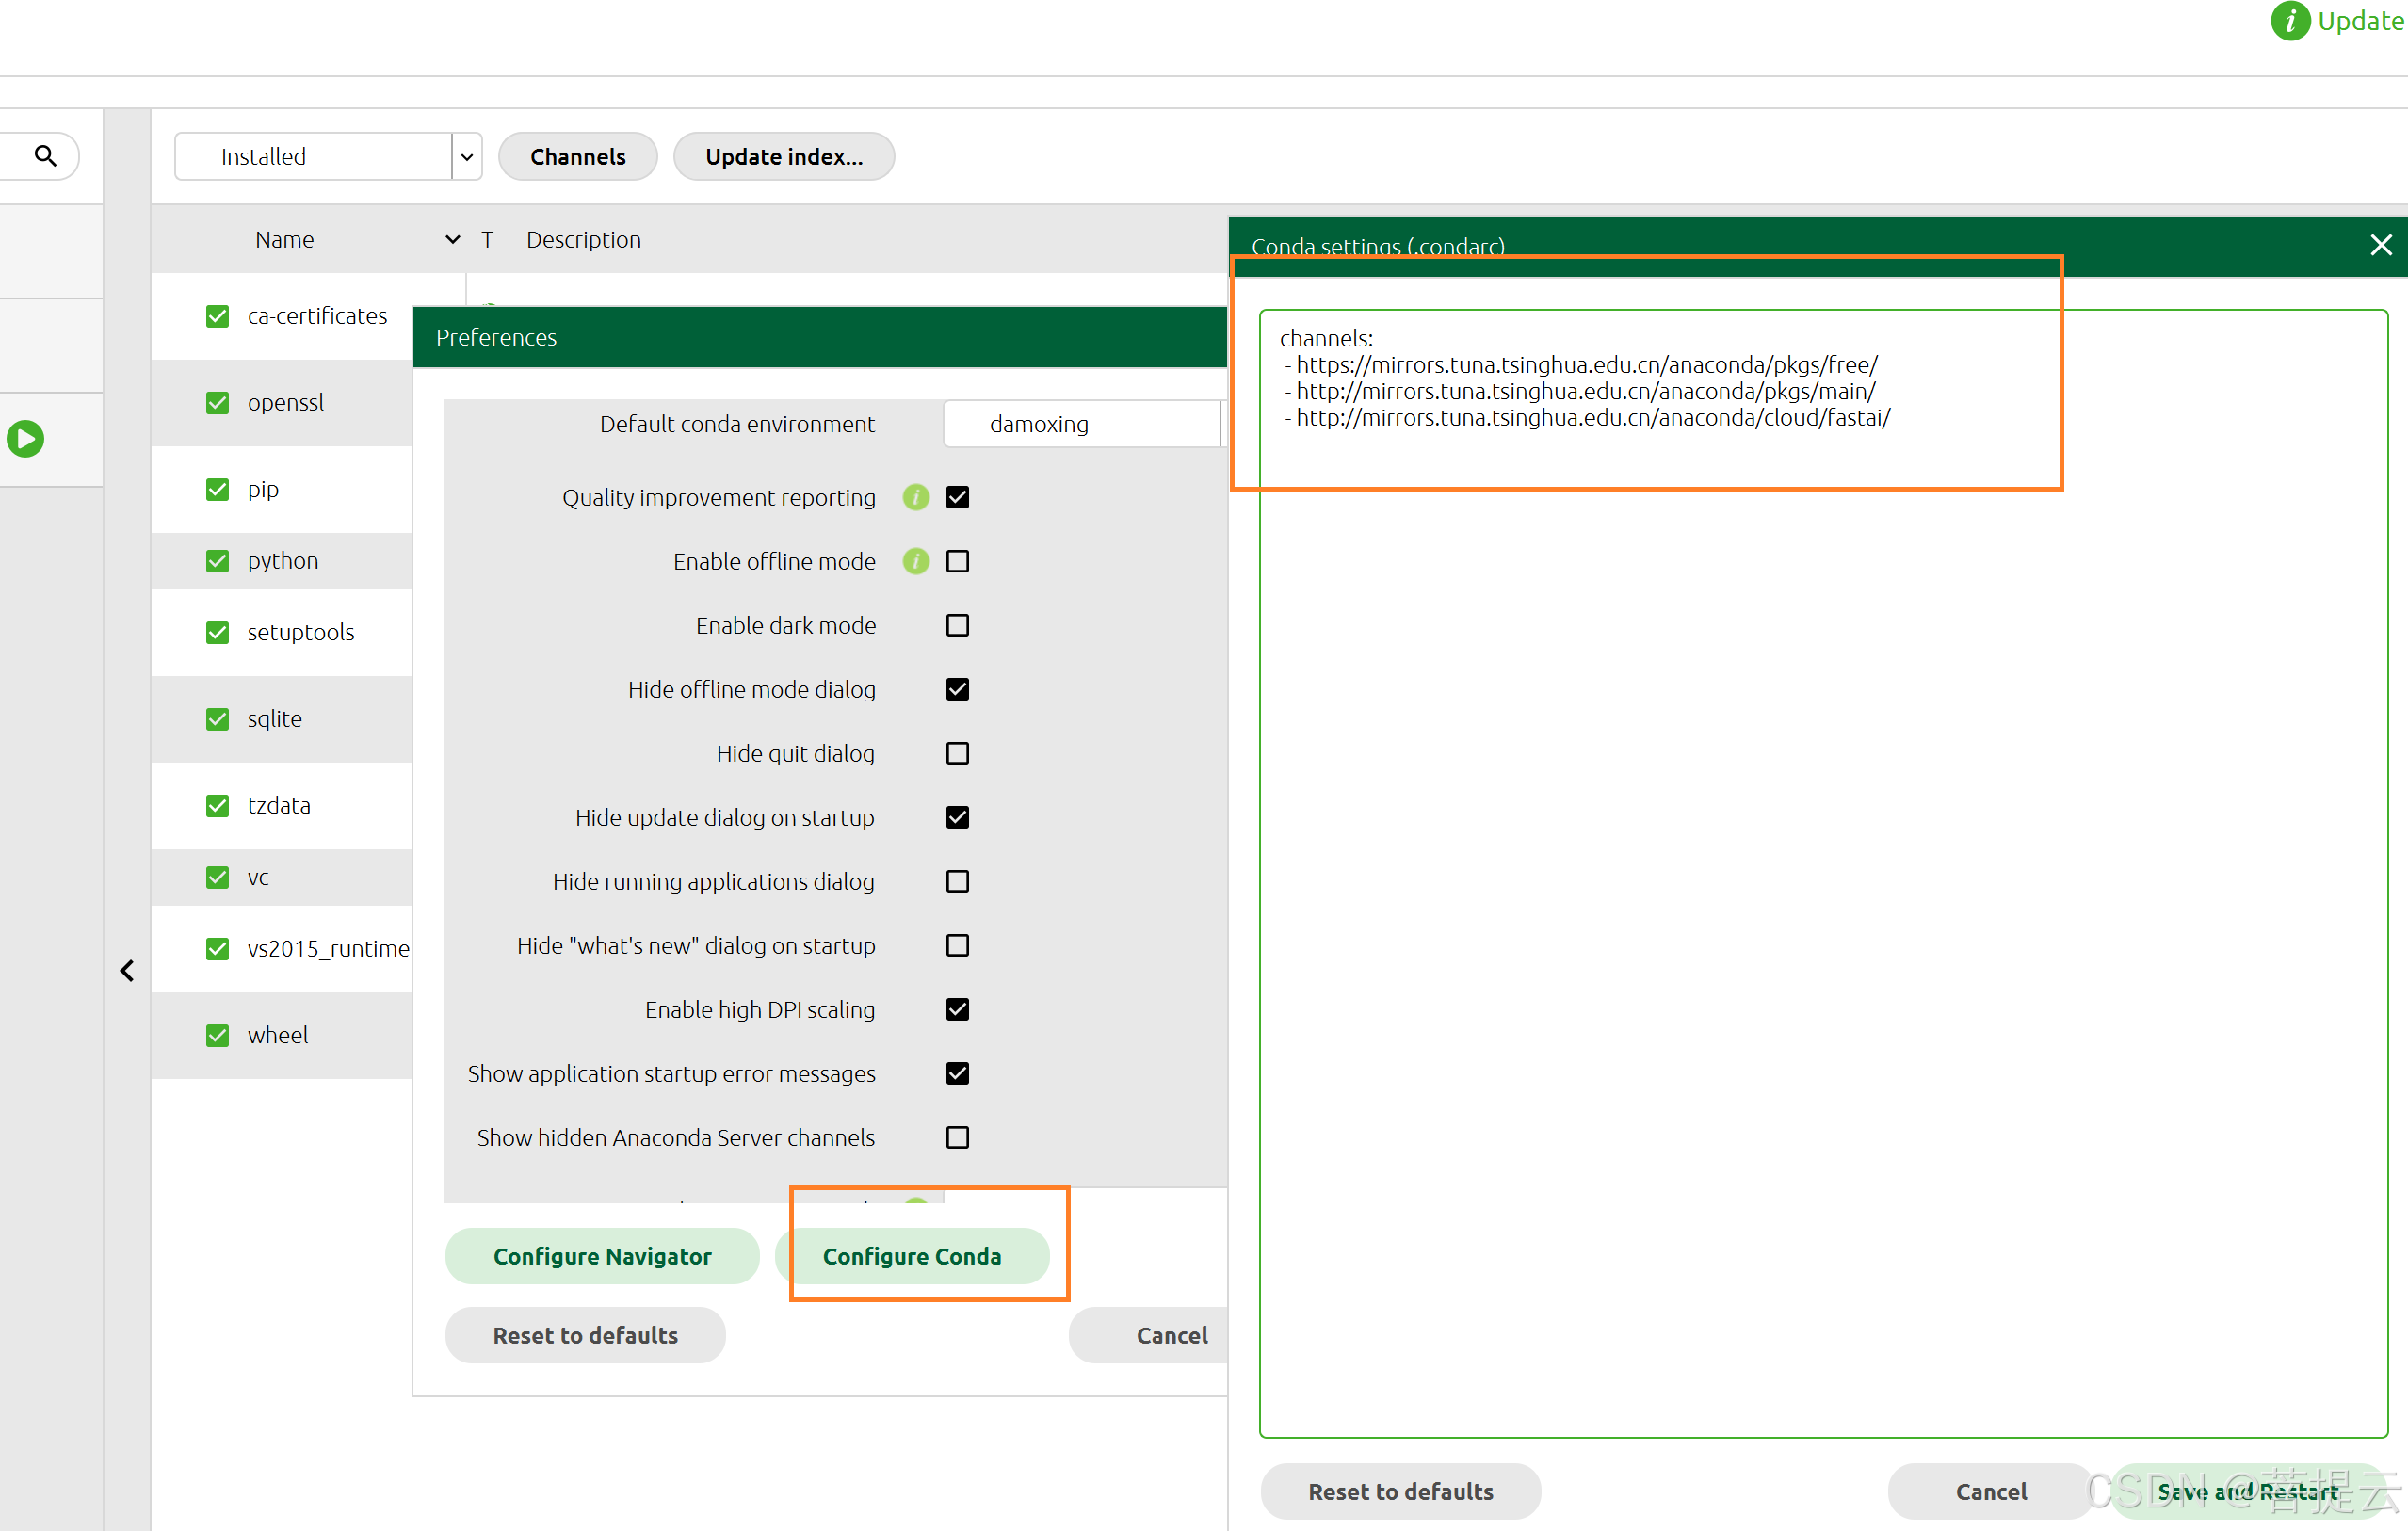This screenshot has height=1531, width=2408.
Task: Click the Channels button
Action: (577, 157)
